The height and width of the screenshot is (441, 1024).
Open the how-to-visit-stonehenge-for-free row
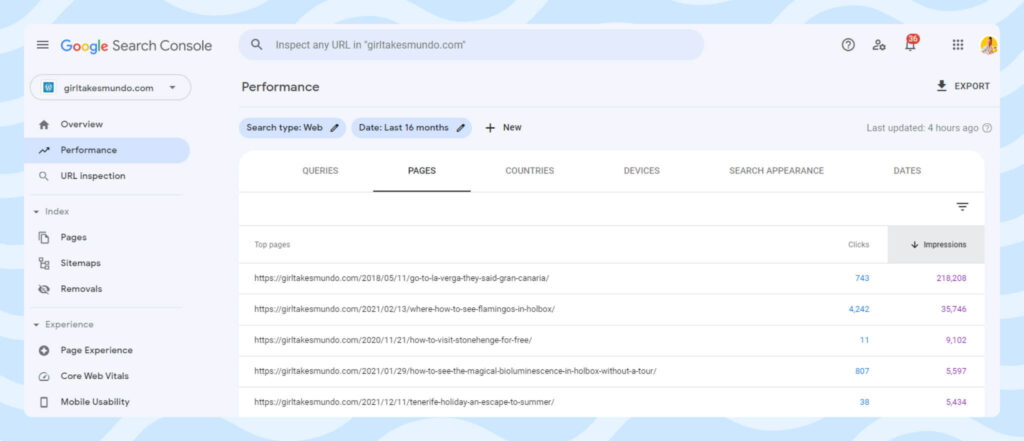tap(611, 340)
